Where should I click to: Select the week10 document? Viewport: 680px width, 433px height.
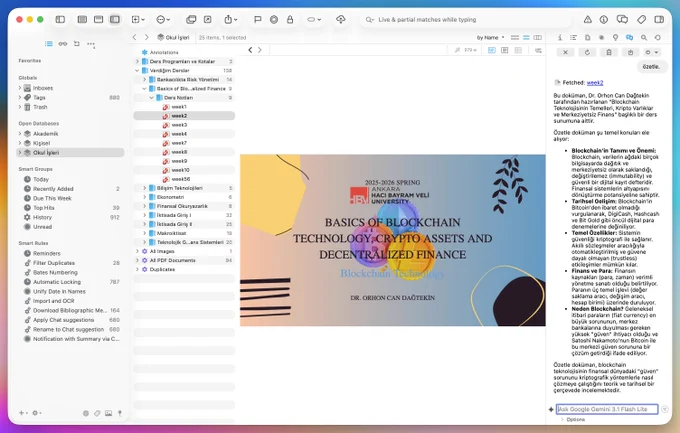(x=180, y=170)
